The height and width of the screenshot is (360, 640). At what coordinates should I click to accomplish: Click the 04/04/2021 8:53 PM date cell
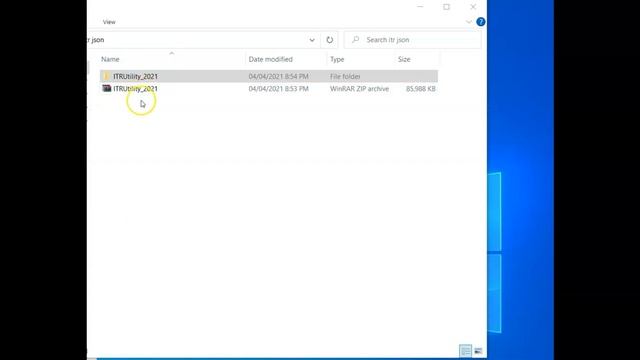click(x=278, y=89)
